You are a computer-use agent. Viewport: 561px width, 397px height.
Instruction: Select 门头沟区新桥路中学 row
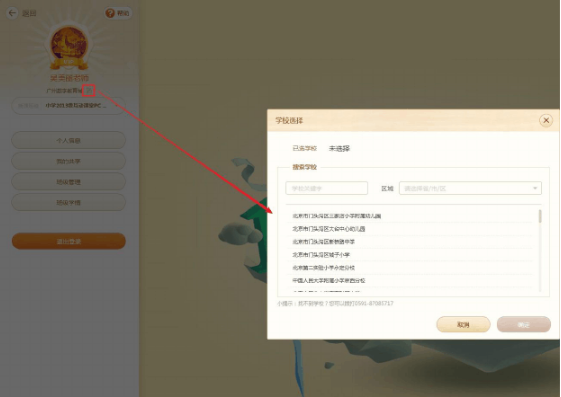coord(411,242)
